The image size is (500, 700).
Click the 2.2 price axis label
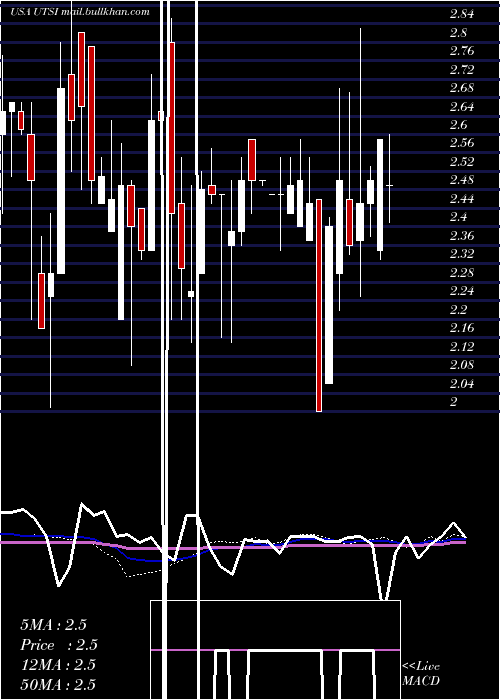[x=458, y=310]
